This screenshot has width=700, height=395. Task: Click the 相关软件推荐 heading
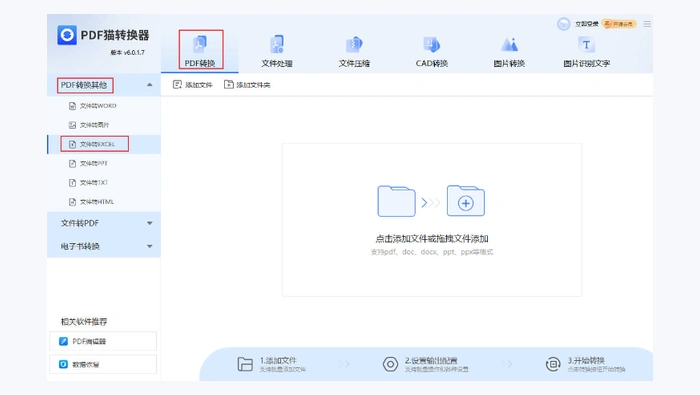84,321
